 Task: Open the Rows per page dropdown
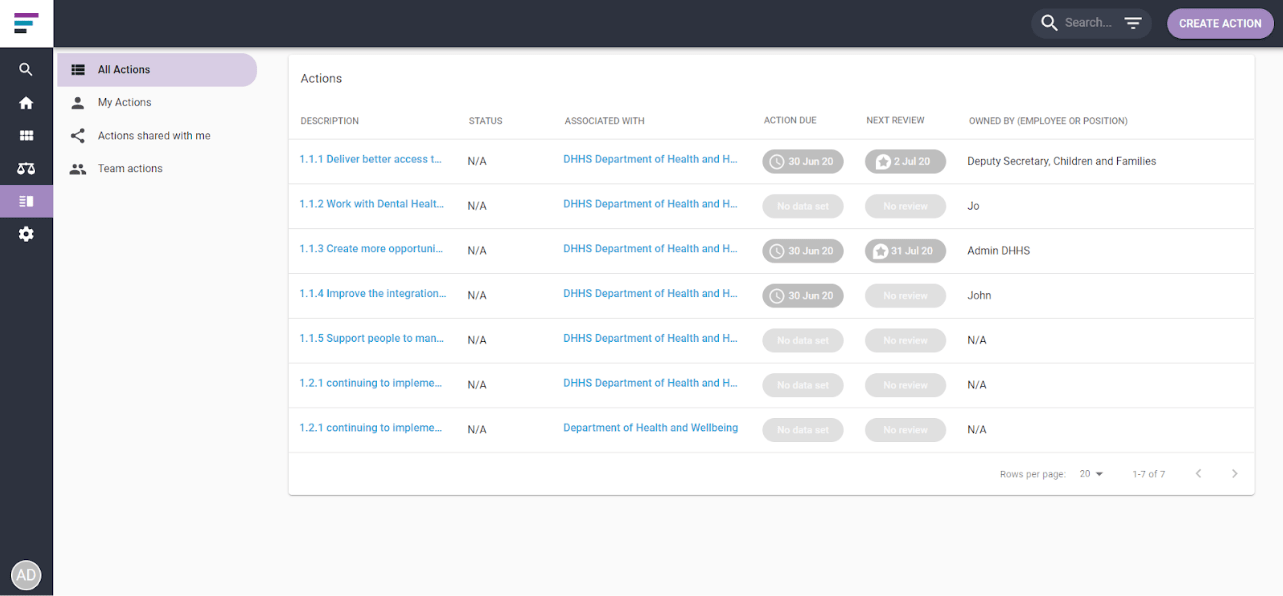(1091, 474)
